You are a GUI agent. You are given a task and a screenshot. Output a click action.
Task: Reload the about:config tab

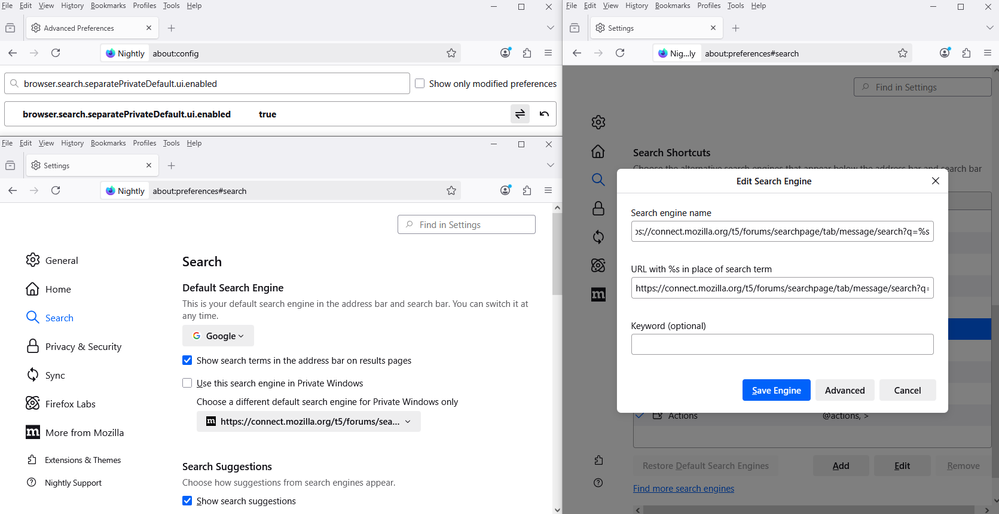tap(56, 53)
